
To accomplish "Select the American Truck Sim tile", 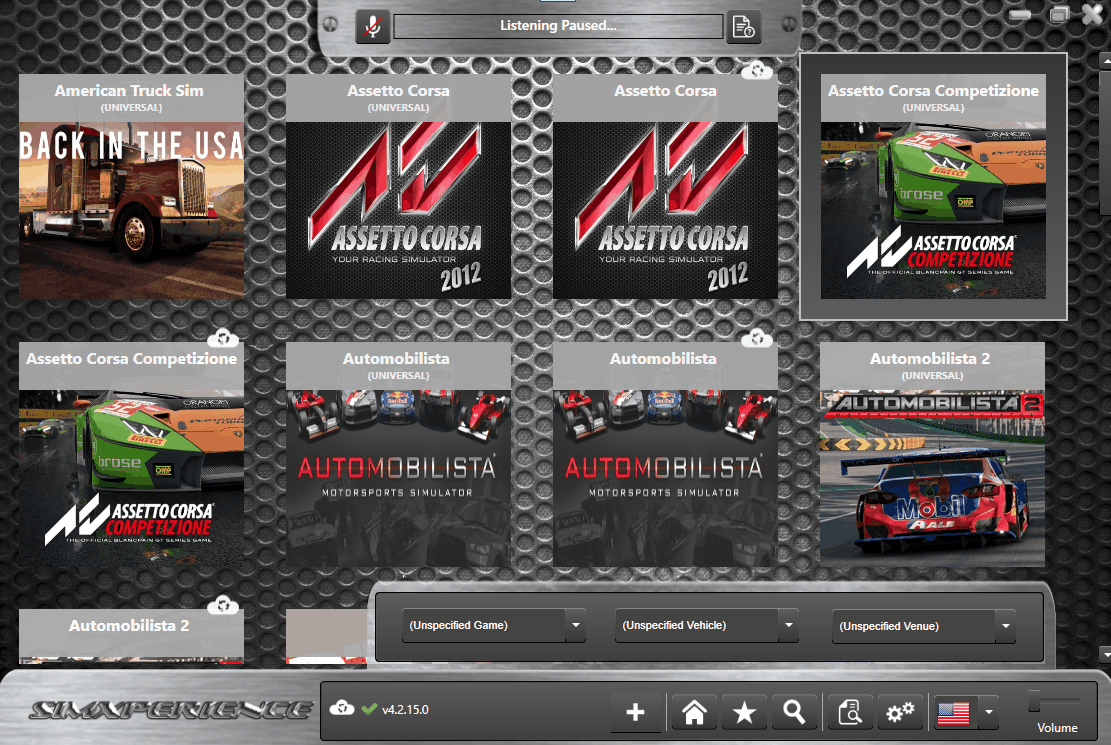I will [x=131, y=186].
